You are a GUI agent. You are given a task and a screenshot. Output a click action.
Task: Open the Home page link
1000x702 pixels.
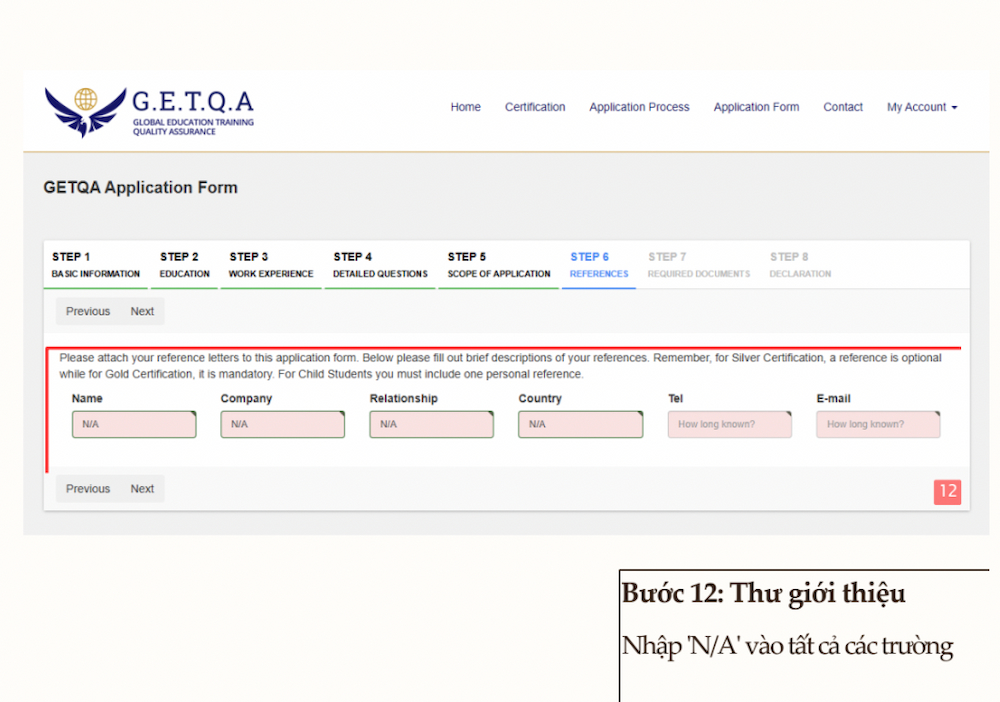pos(465,107)
